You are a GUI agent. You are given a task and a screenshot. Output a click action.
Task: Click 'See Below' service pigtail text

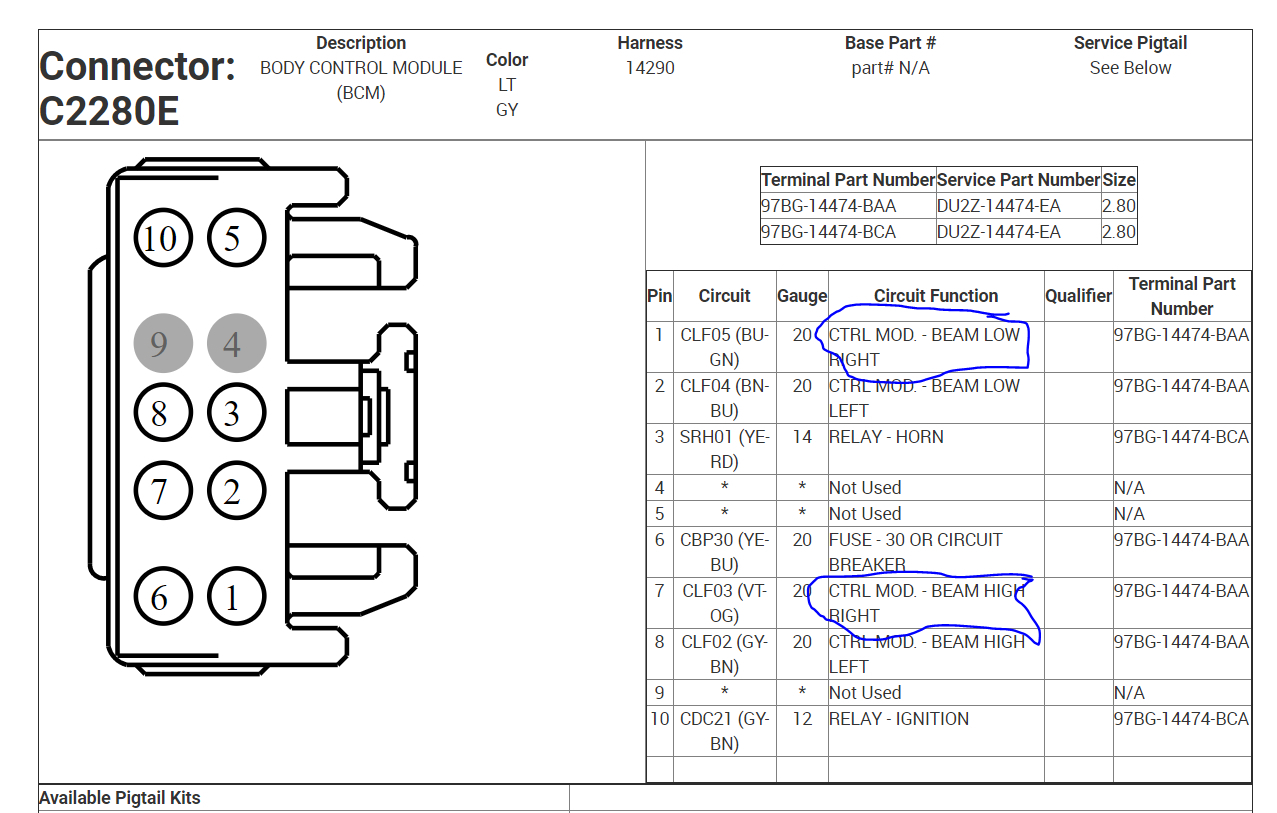coord(1130,68)
